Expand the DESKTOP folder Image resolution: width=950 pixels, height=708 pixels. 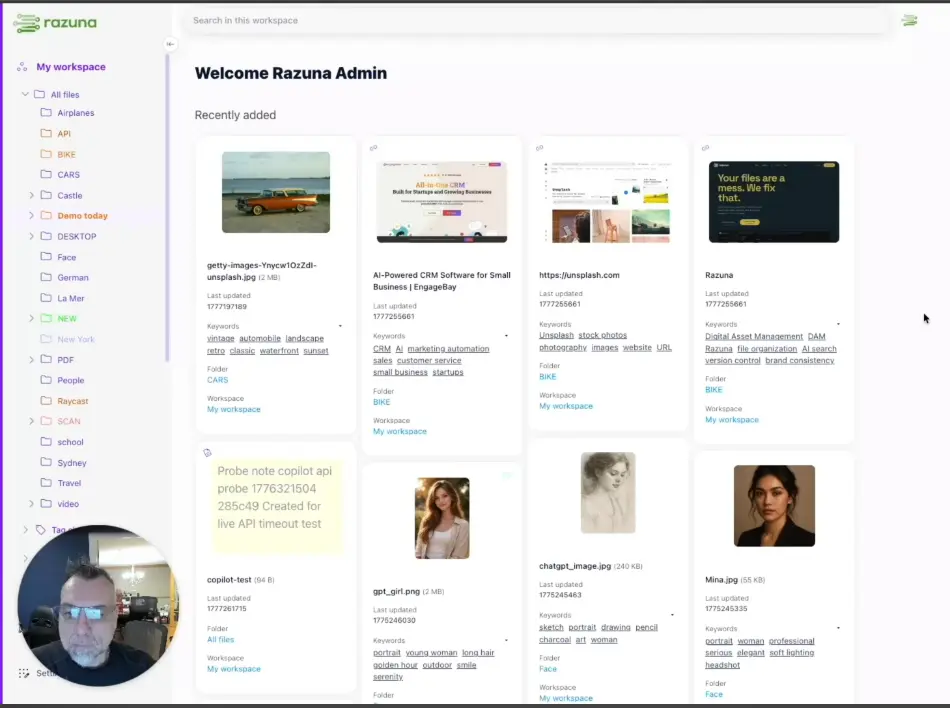click(x=32, y=236)
